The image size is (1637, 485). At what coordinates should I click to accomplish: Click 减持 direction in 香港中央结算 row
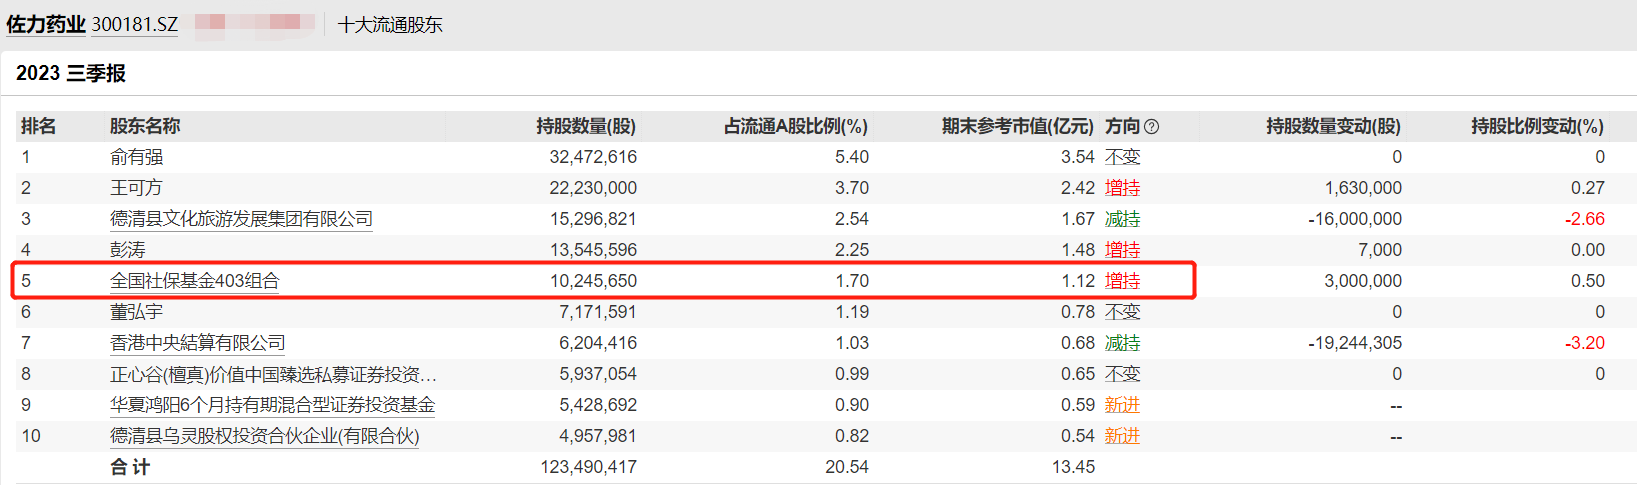pos(1123,343)
